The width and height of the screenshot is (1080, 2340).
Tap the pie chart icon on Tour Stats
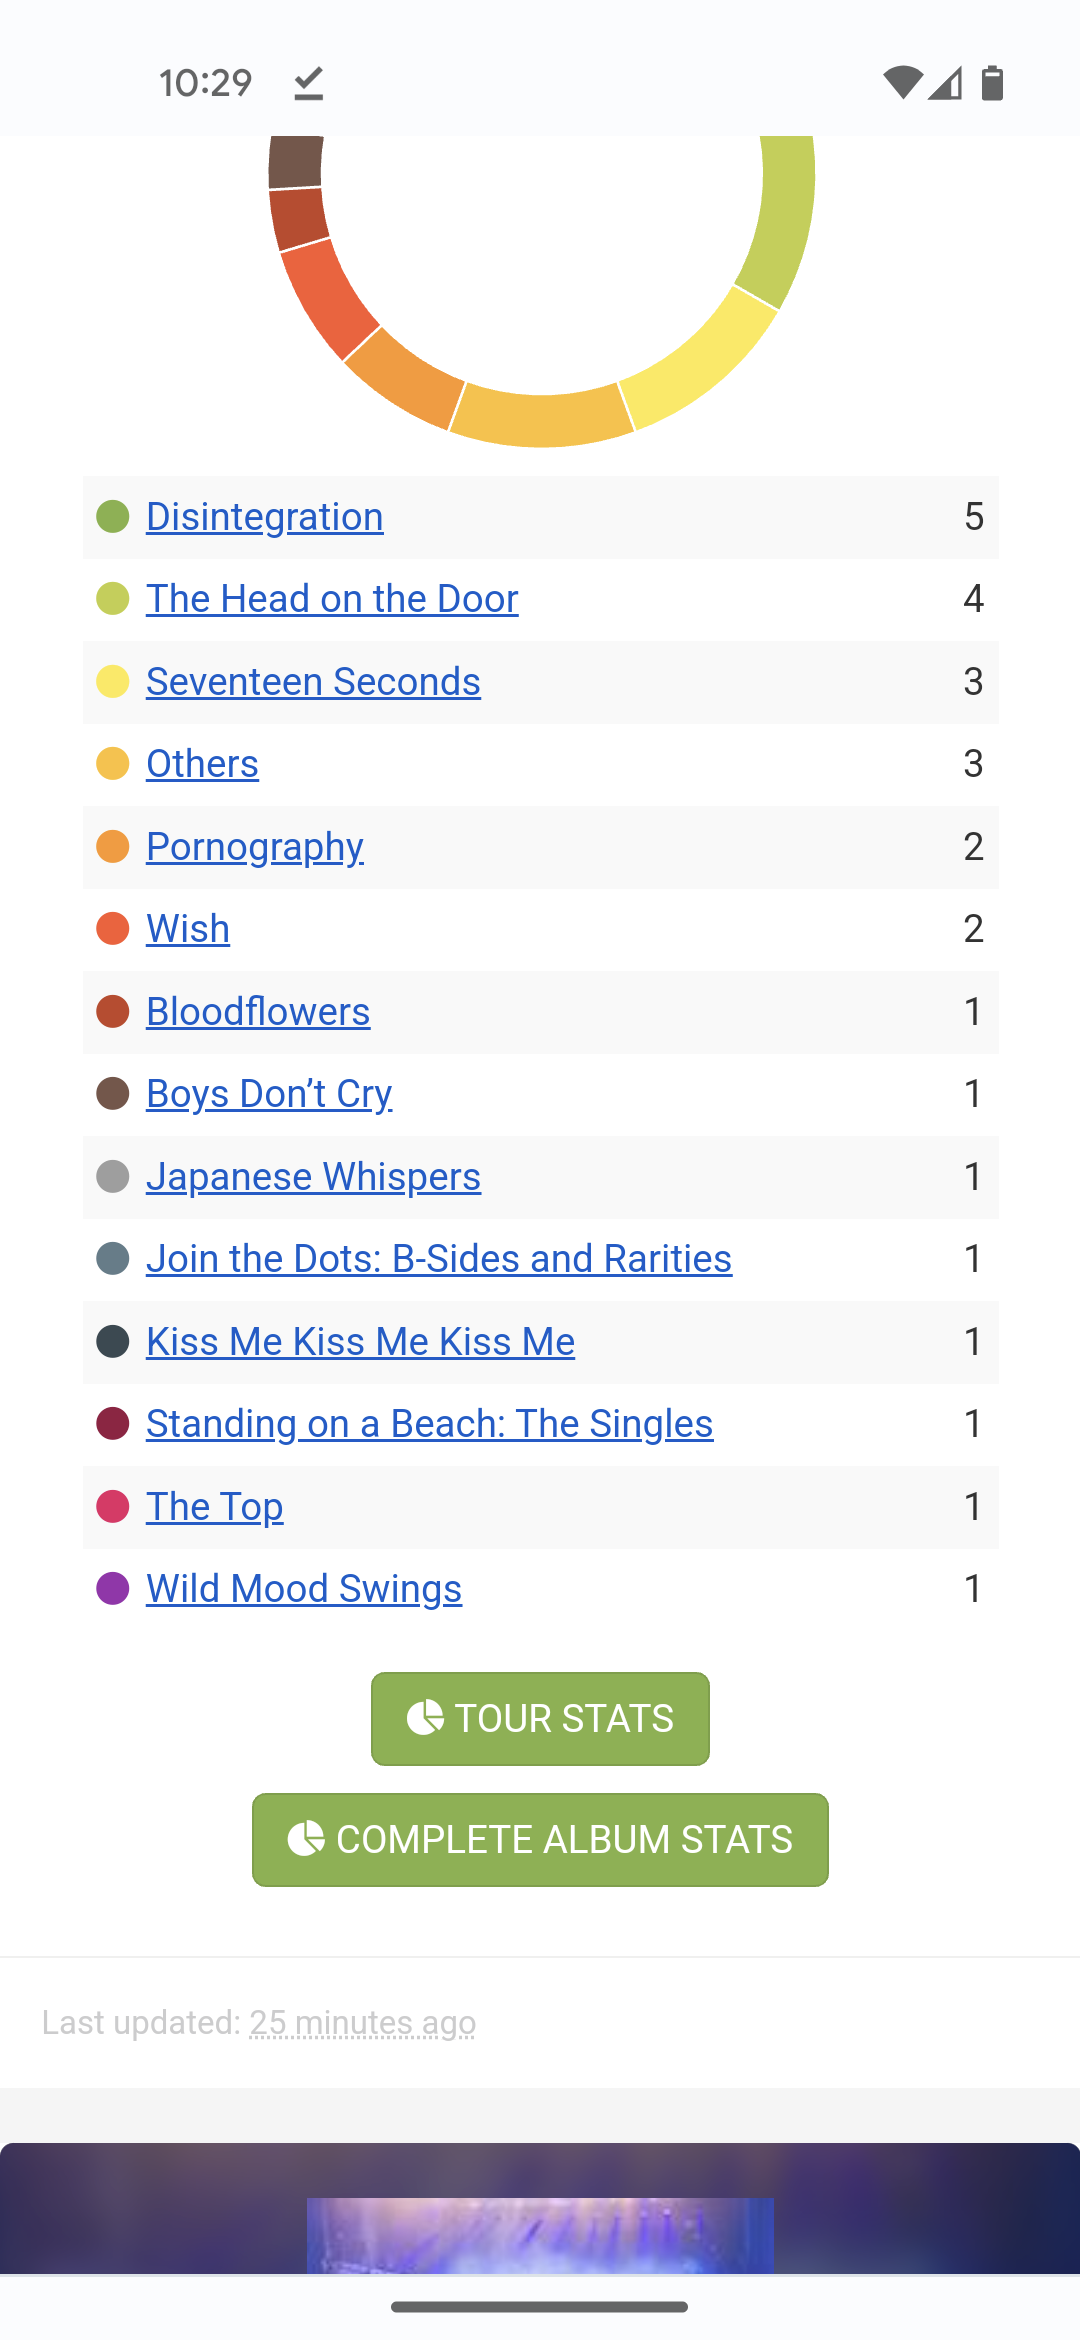425,1718
